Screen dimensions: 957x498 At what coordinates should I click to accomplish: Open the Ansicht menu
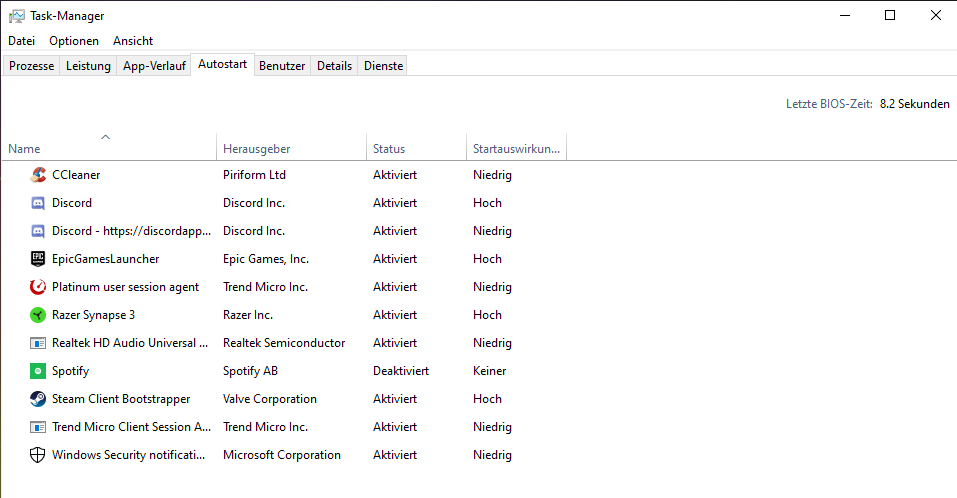pyautogui.click(x=133, y=41)
